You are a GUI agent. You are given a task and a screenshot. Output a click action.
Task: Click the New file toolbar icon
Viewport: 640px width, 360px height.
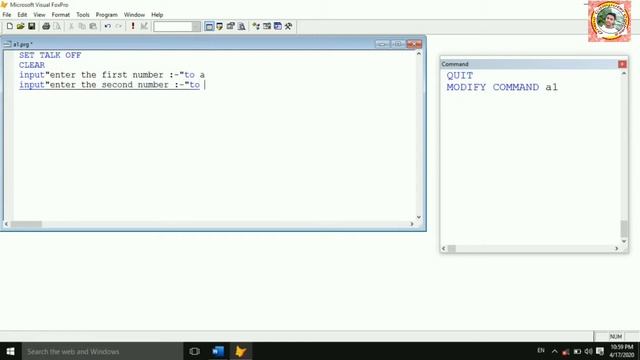[9, 27]
